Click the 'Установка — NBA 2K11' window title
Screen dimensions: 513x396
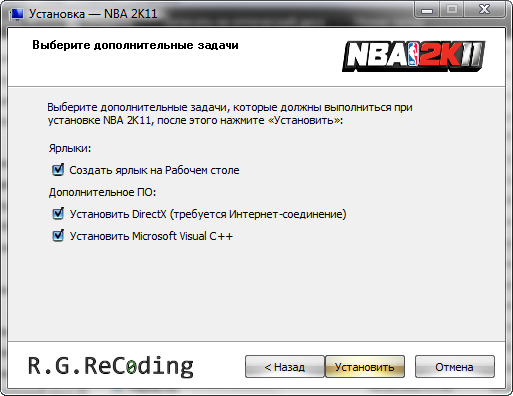tap(93, 14)
